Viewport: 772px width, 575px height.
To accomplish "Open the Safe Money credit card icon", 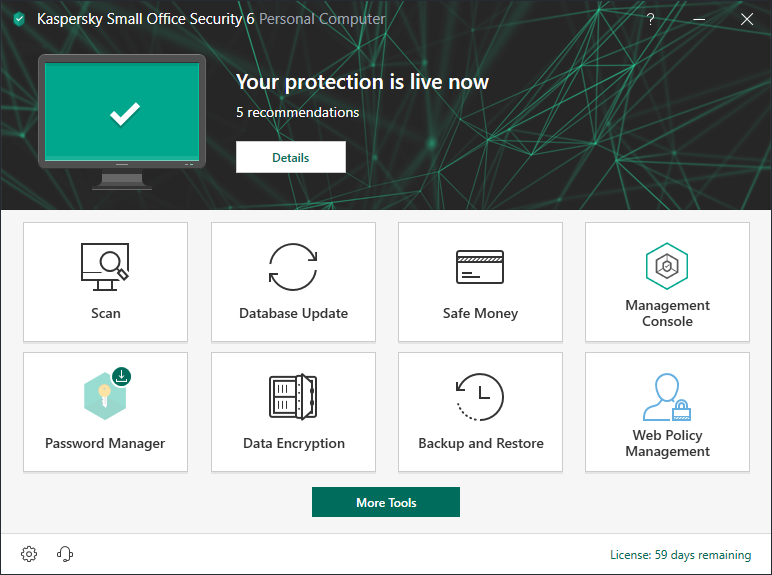I will (x=480, y=267).
